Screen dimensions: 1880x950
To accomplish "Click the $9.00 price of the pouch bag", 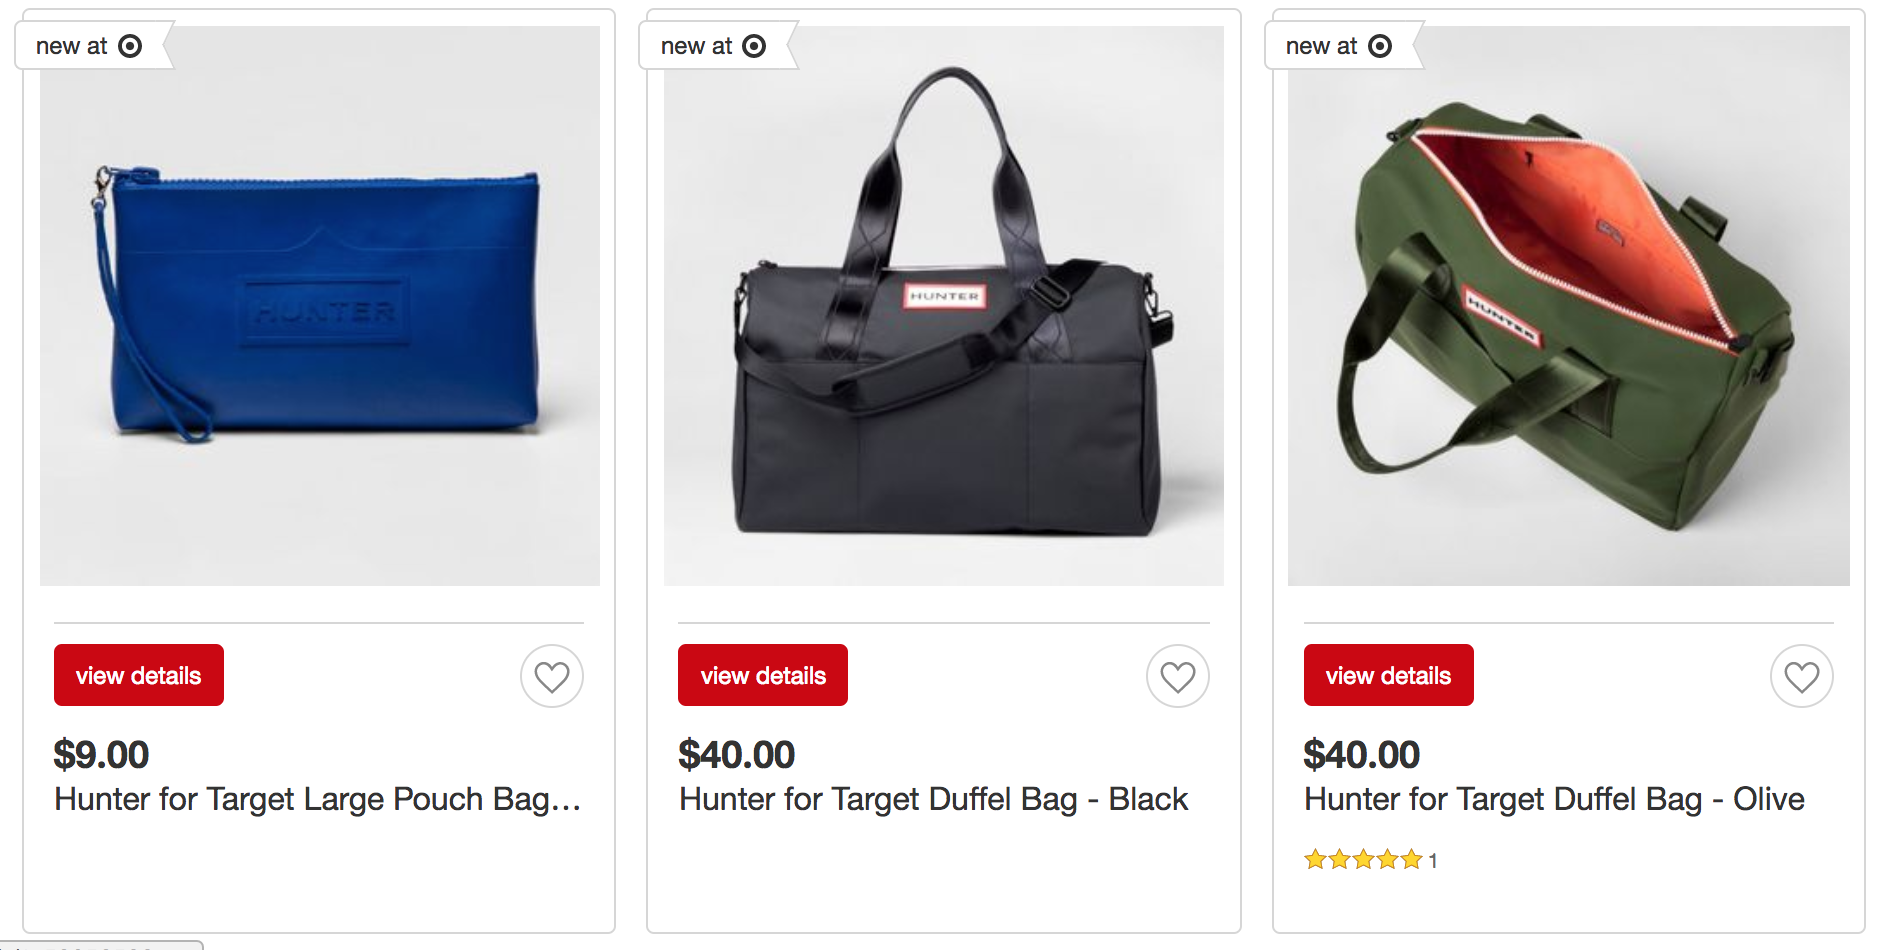I will pos(101,755).
